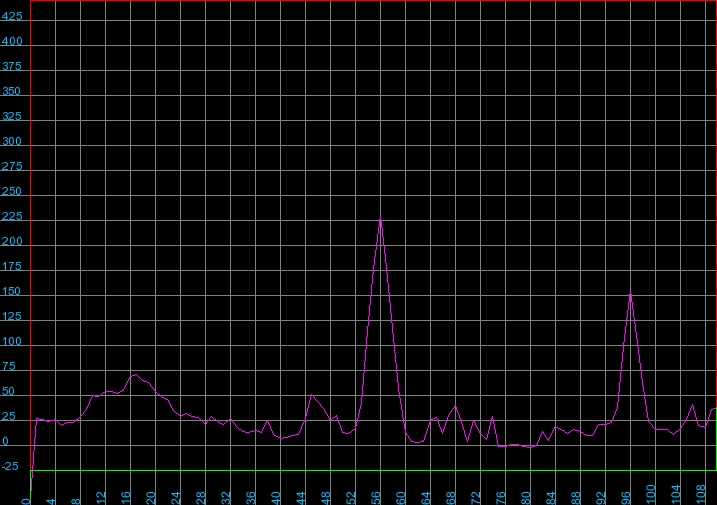
Task: Click the 125 vertical axis label
Action: [12, 317]
